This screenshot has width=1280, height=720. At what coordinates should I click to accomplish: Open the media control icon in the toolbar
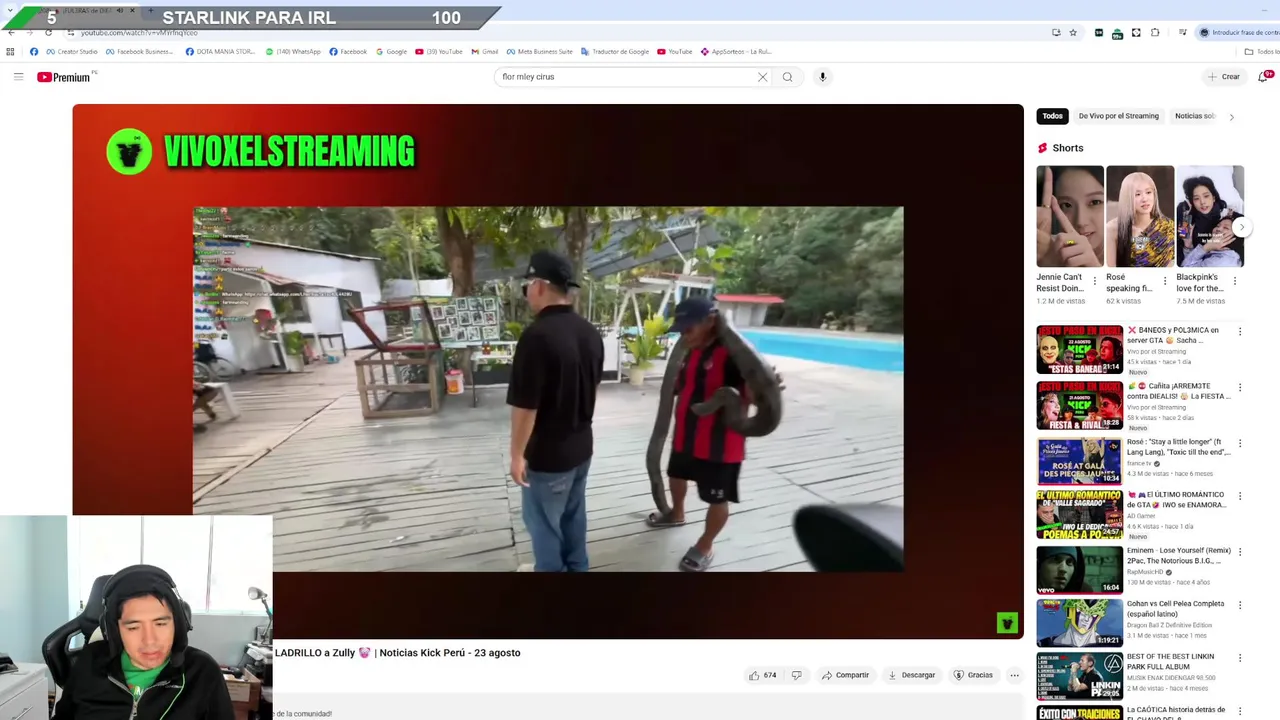[x=1182, y=32]
